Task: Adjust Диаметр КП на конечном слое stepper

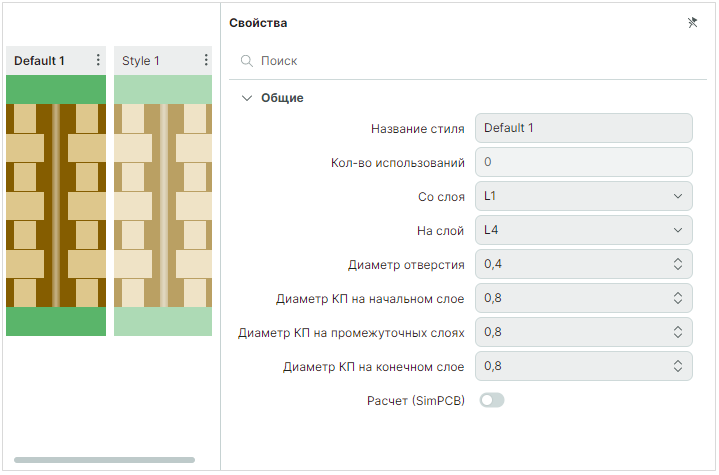Action: 677,366
